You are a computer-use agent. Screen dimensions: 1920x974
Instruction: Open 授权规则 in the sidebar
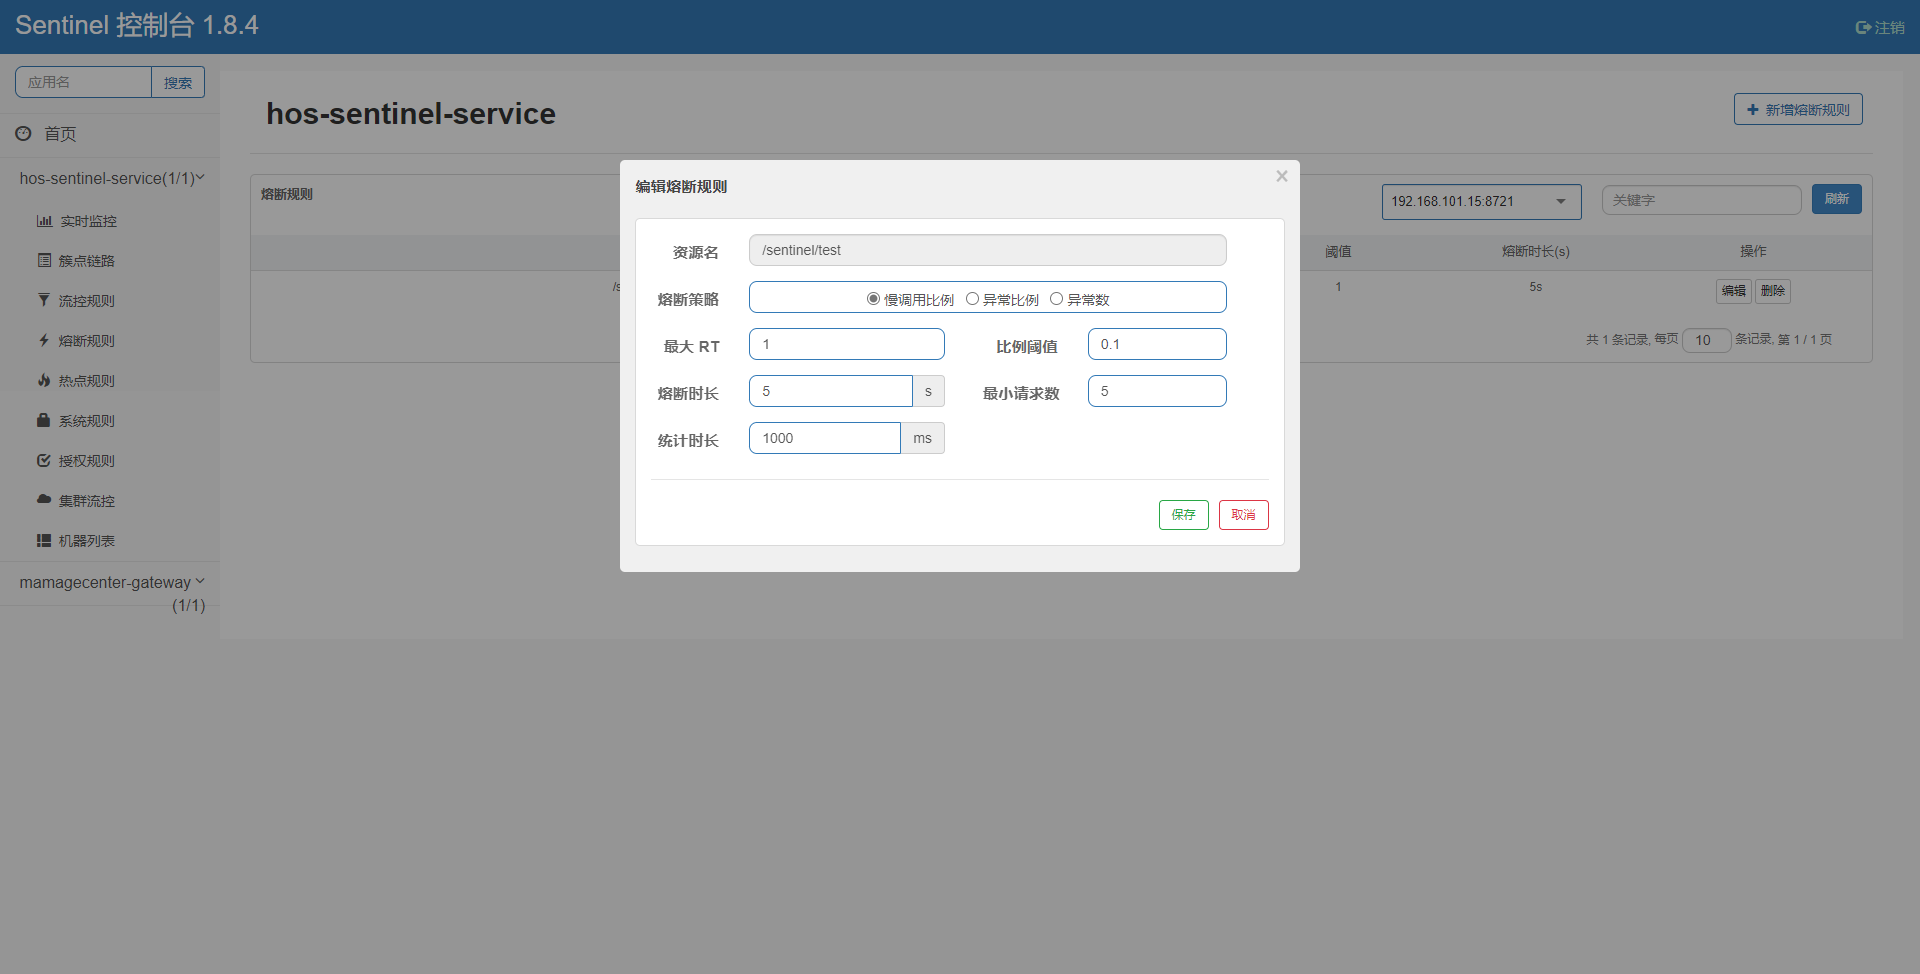click(x=86, y=461)
